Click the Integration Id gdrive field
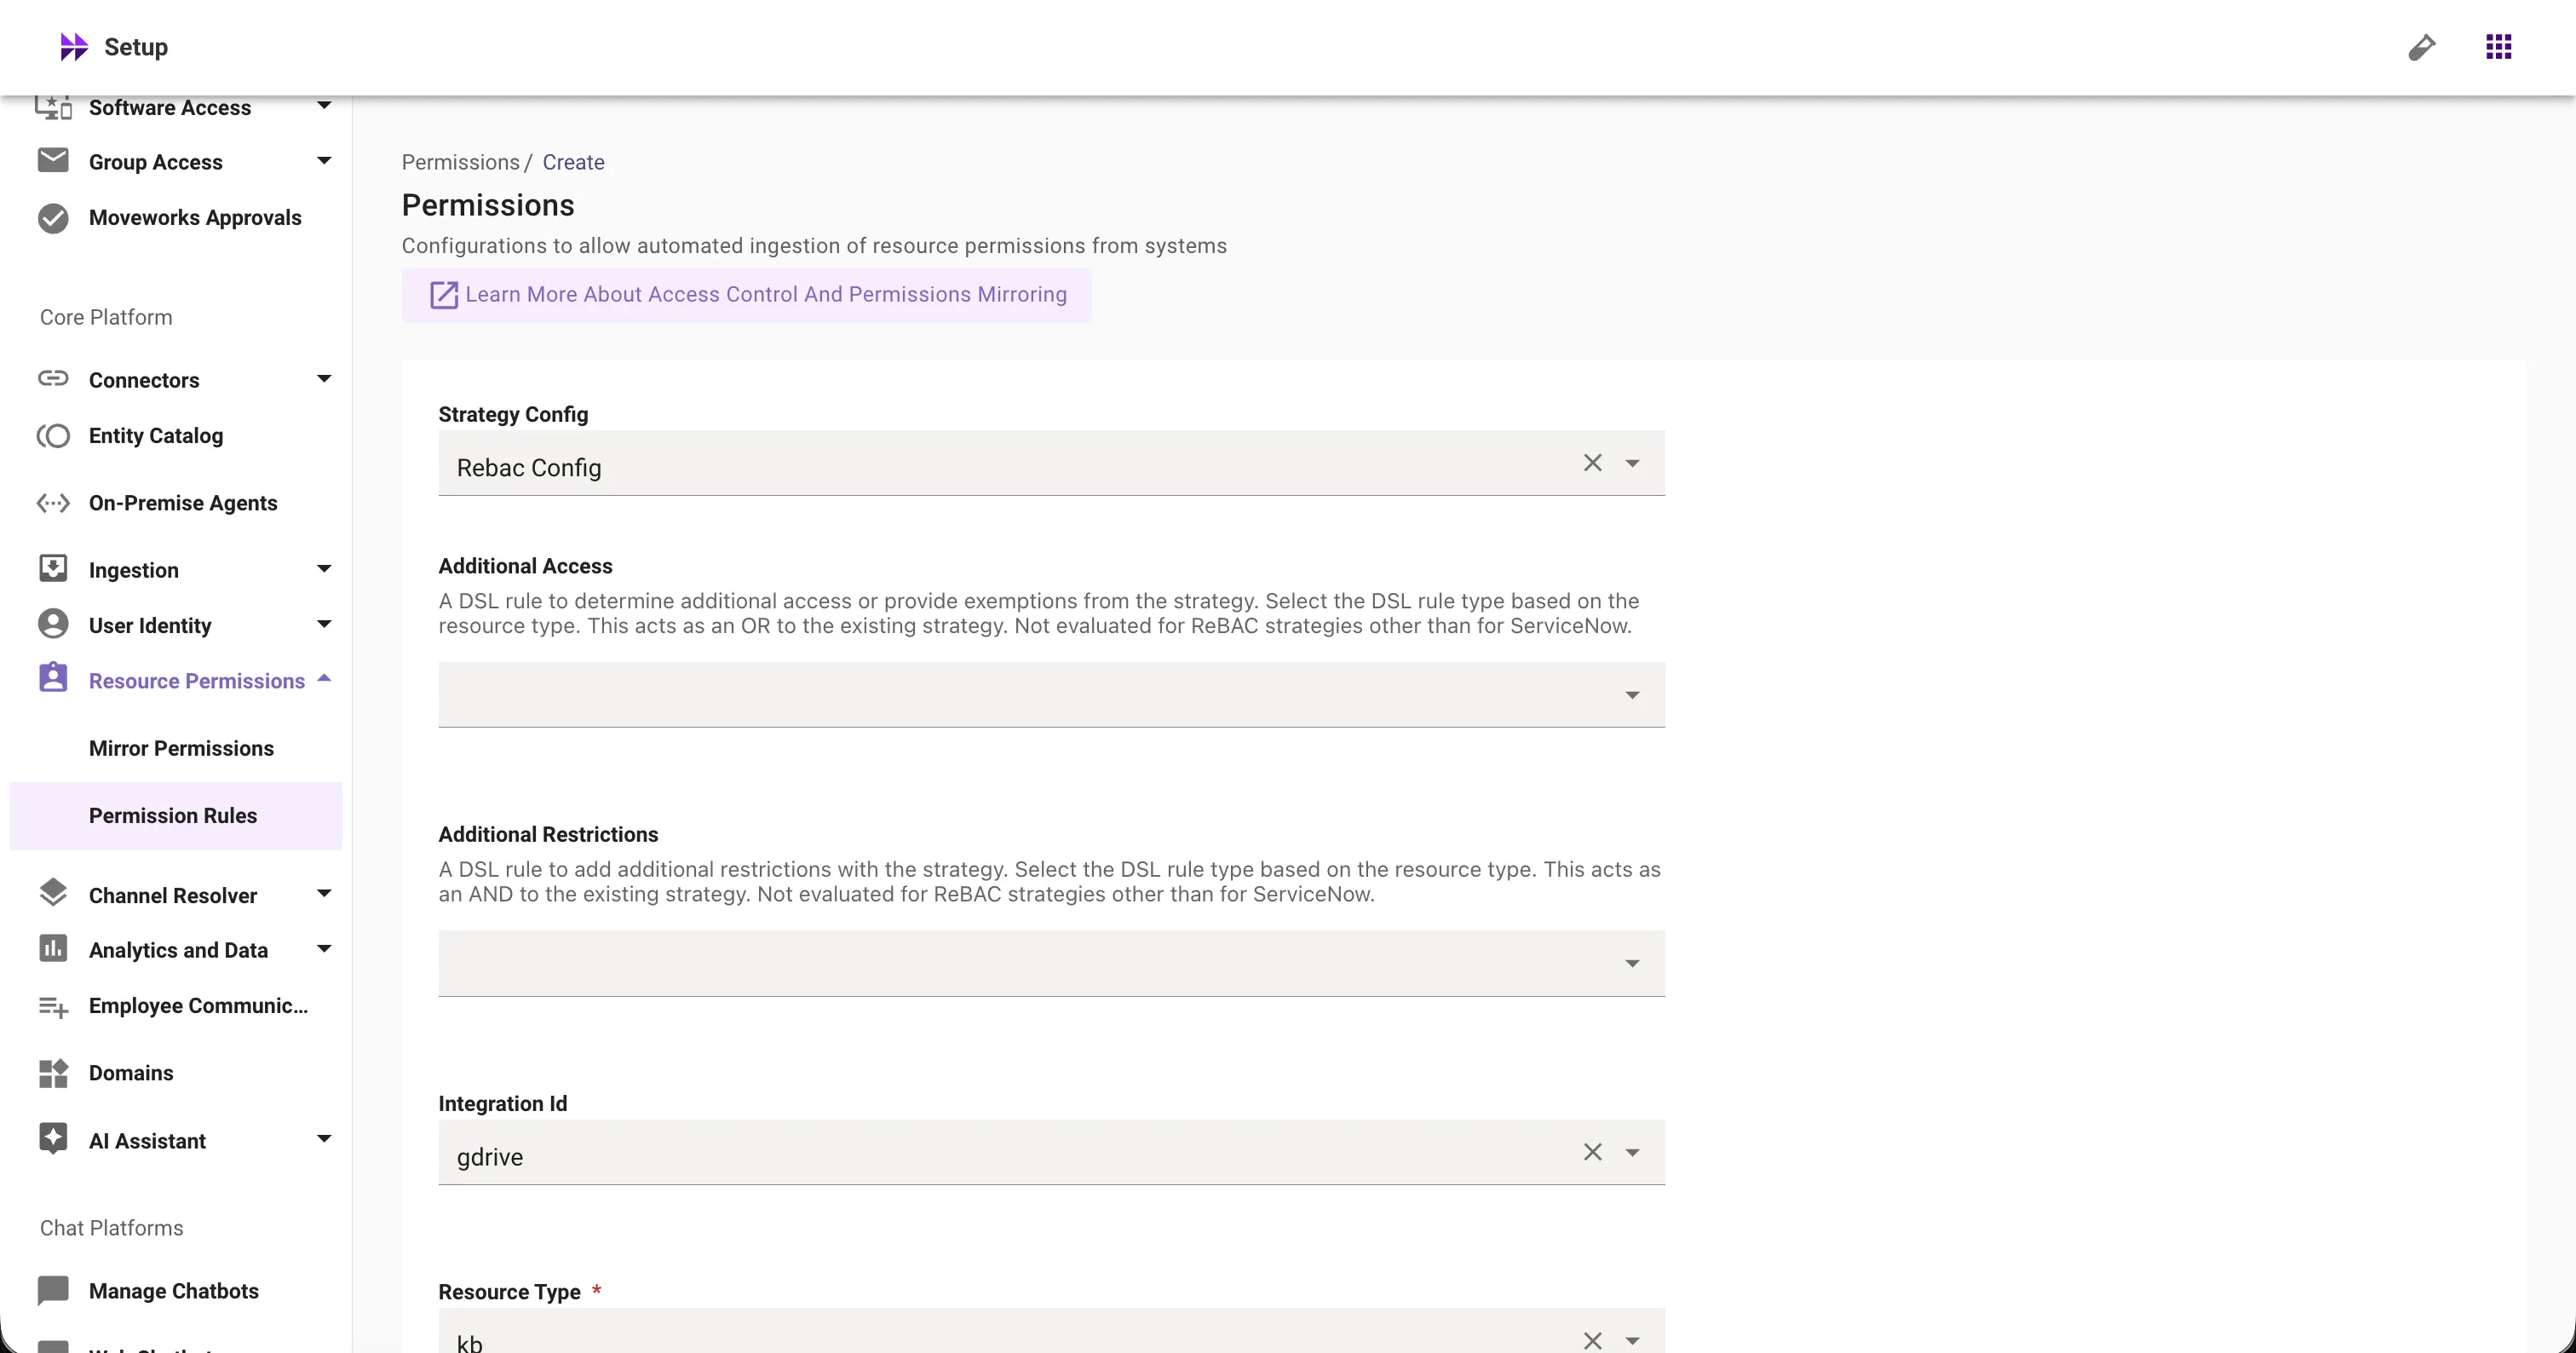The width and height of the screenshot is (2576, 1353). pyautogui.click(x=1000, y=1156)
